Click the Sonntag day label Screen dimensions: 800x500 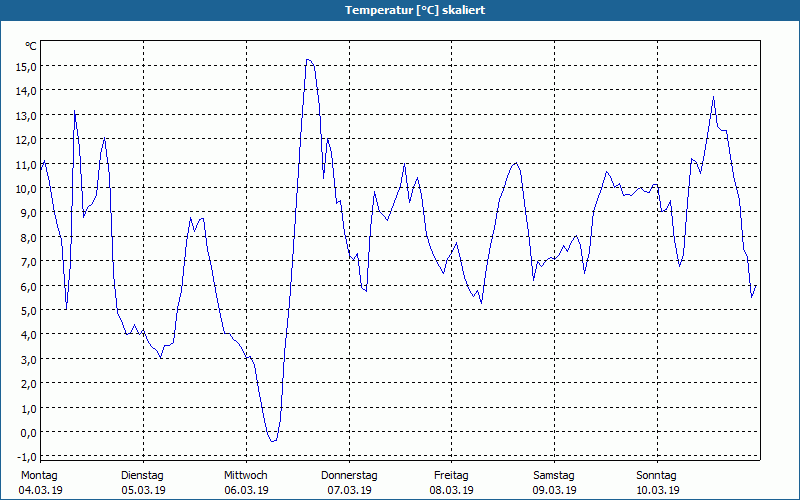point(656,476)
